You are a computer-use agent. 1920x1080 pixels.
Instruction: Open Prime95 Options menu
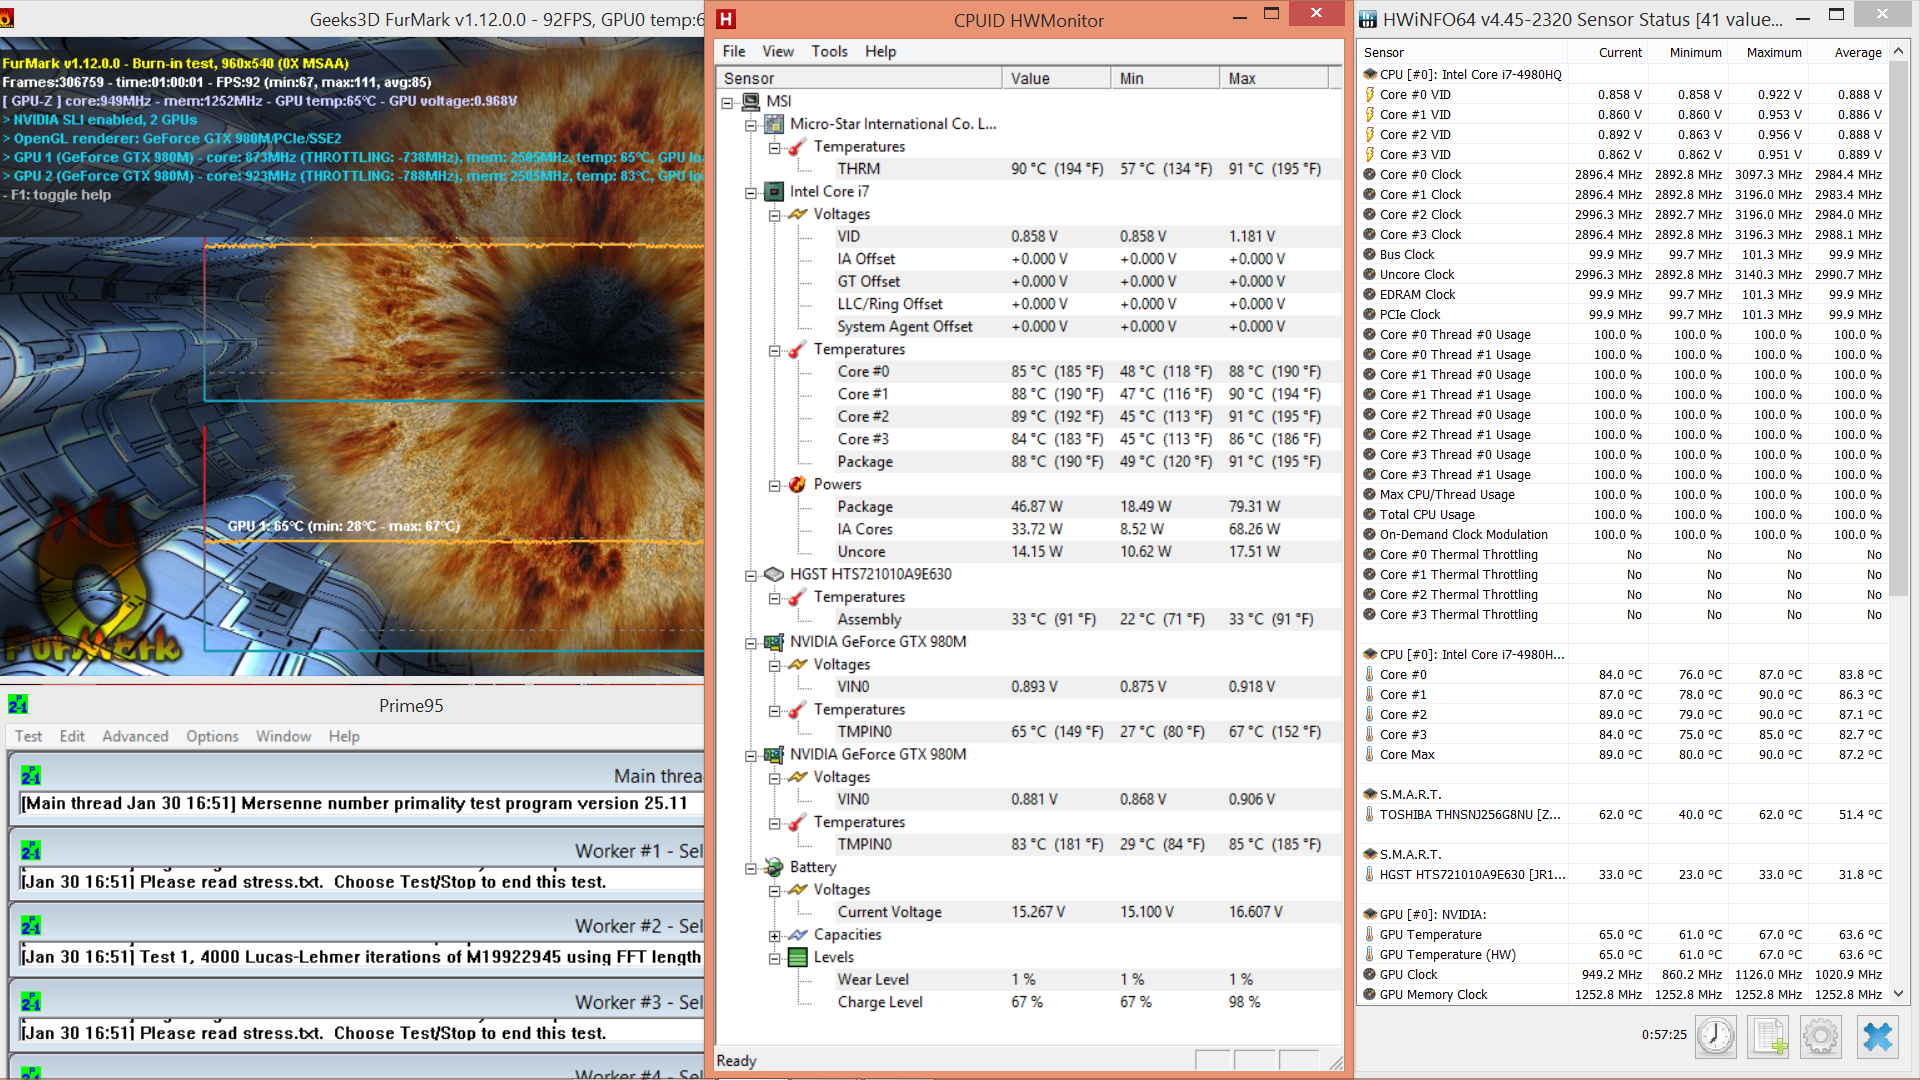212,736
